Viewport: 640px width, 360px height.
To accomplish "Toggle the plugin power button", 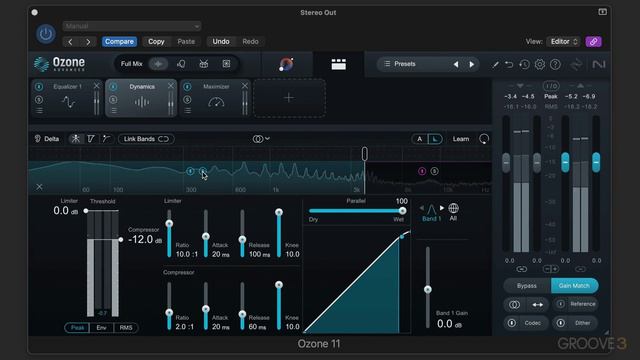I will (x=45, y=34).
